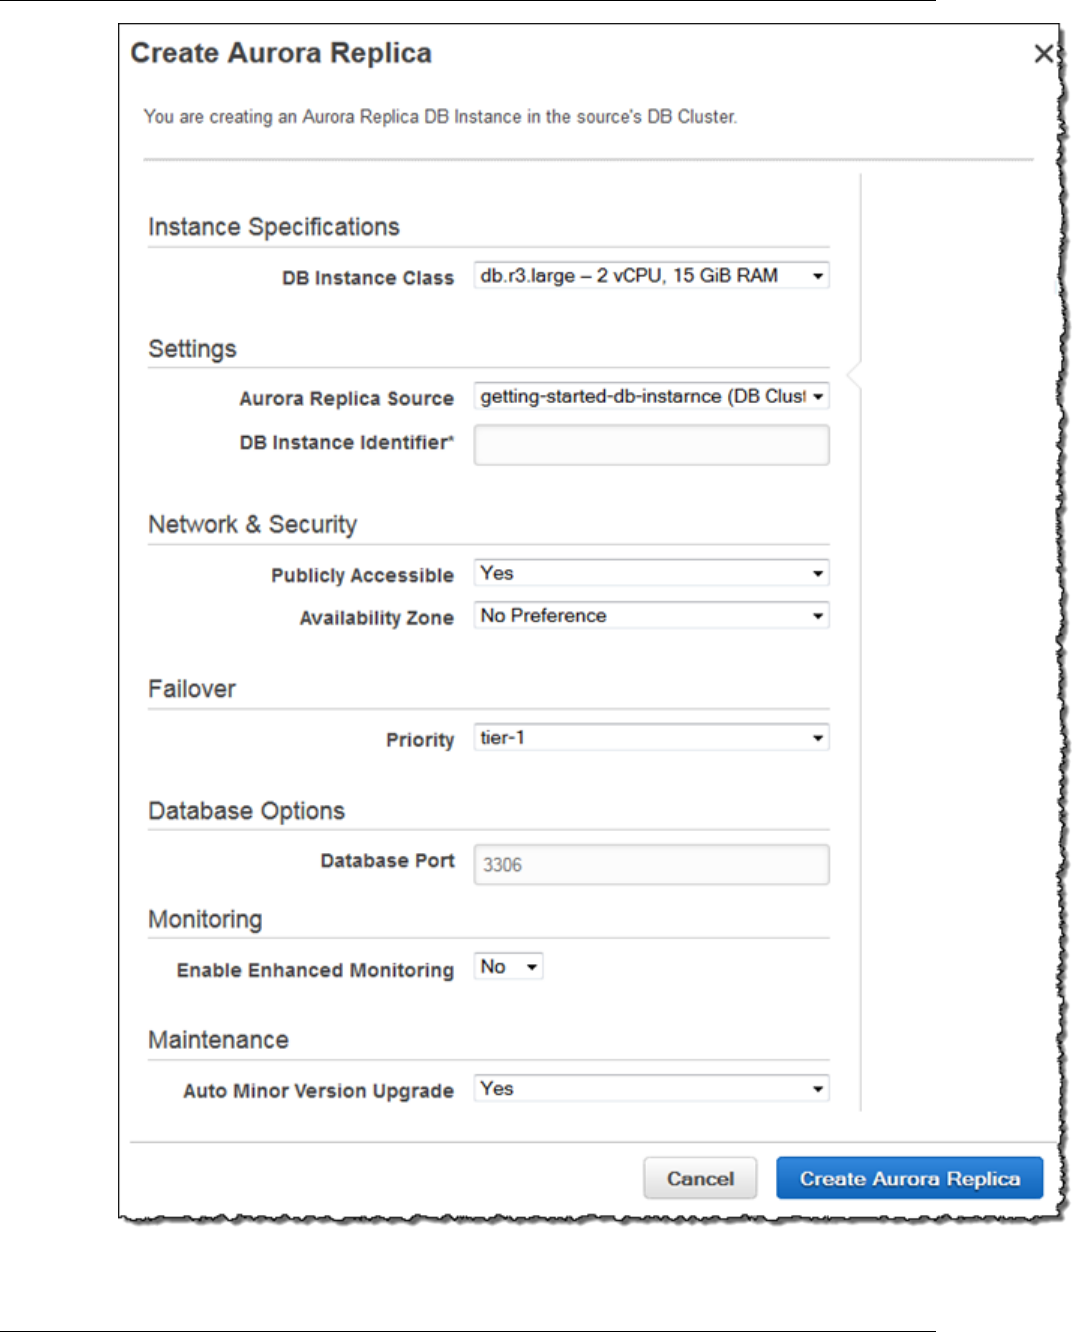This screenshot has width=1078, height=1332.
Task: Click the Auto Minor Version Upgrade label
Action: [318, 1091]
